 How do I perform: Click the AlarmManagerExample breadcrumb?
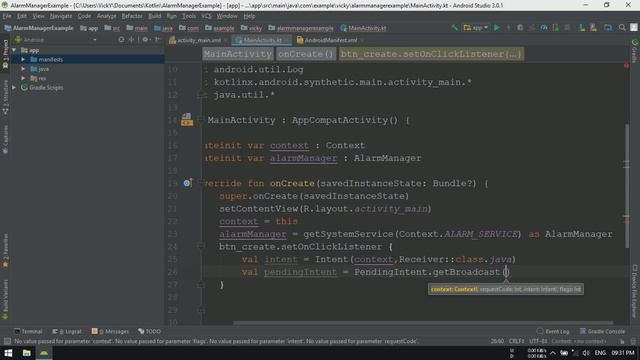pyautogui.click(x=39, y=28)
